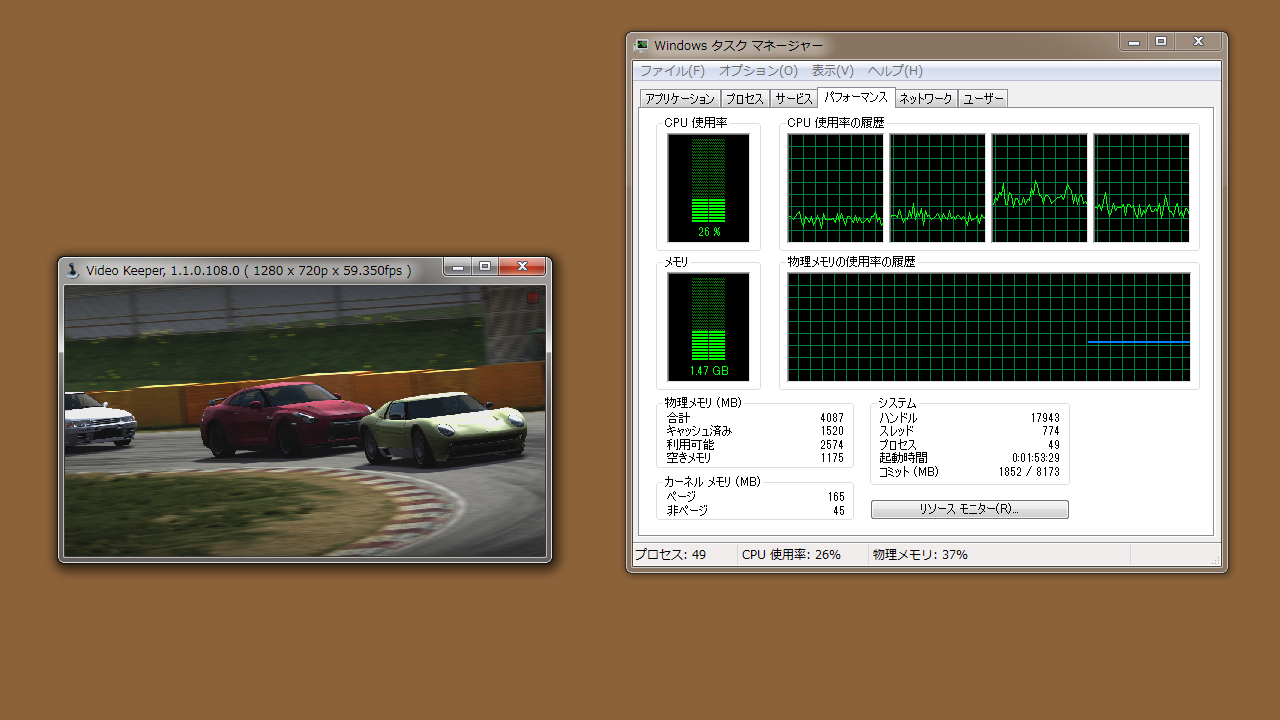The height and width of the screenshot is (720, 1280).
Task: Switch to the プロセス tab
Action: click(745, 99)
